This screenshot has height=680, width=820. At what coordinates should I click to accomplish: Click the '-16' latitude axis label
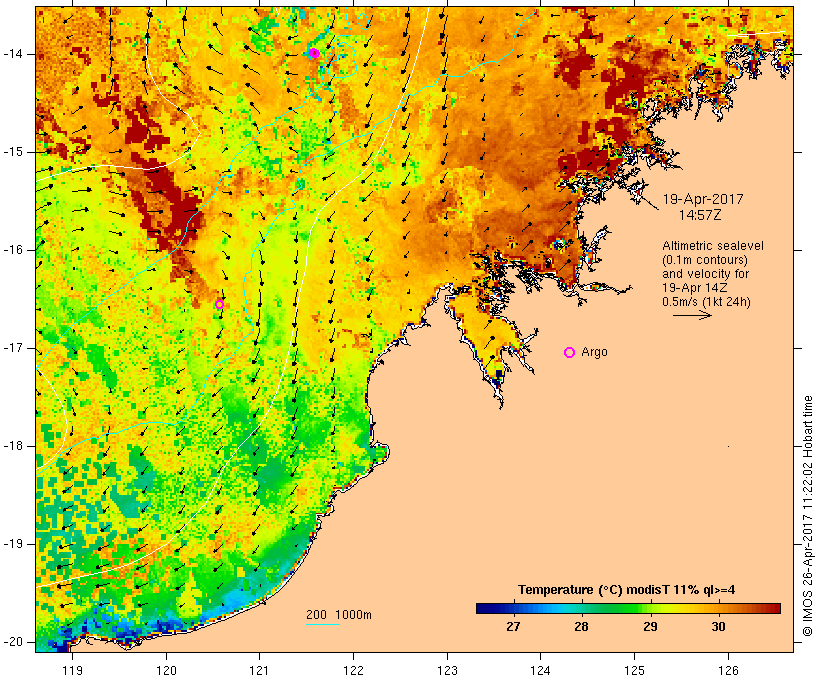(x=13, y=250)
